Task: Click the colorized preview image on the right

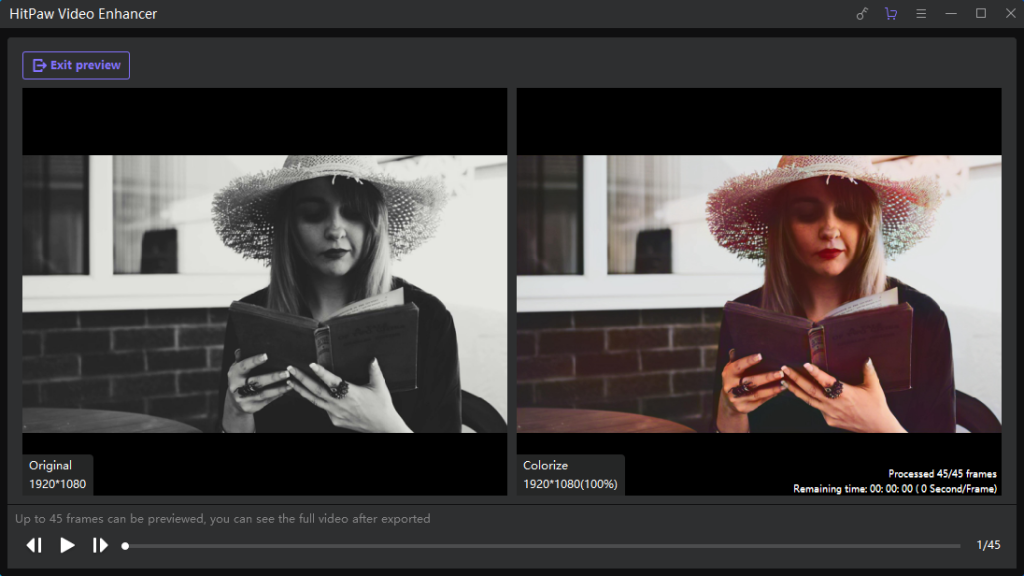Action: point(758,293)
